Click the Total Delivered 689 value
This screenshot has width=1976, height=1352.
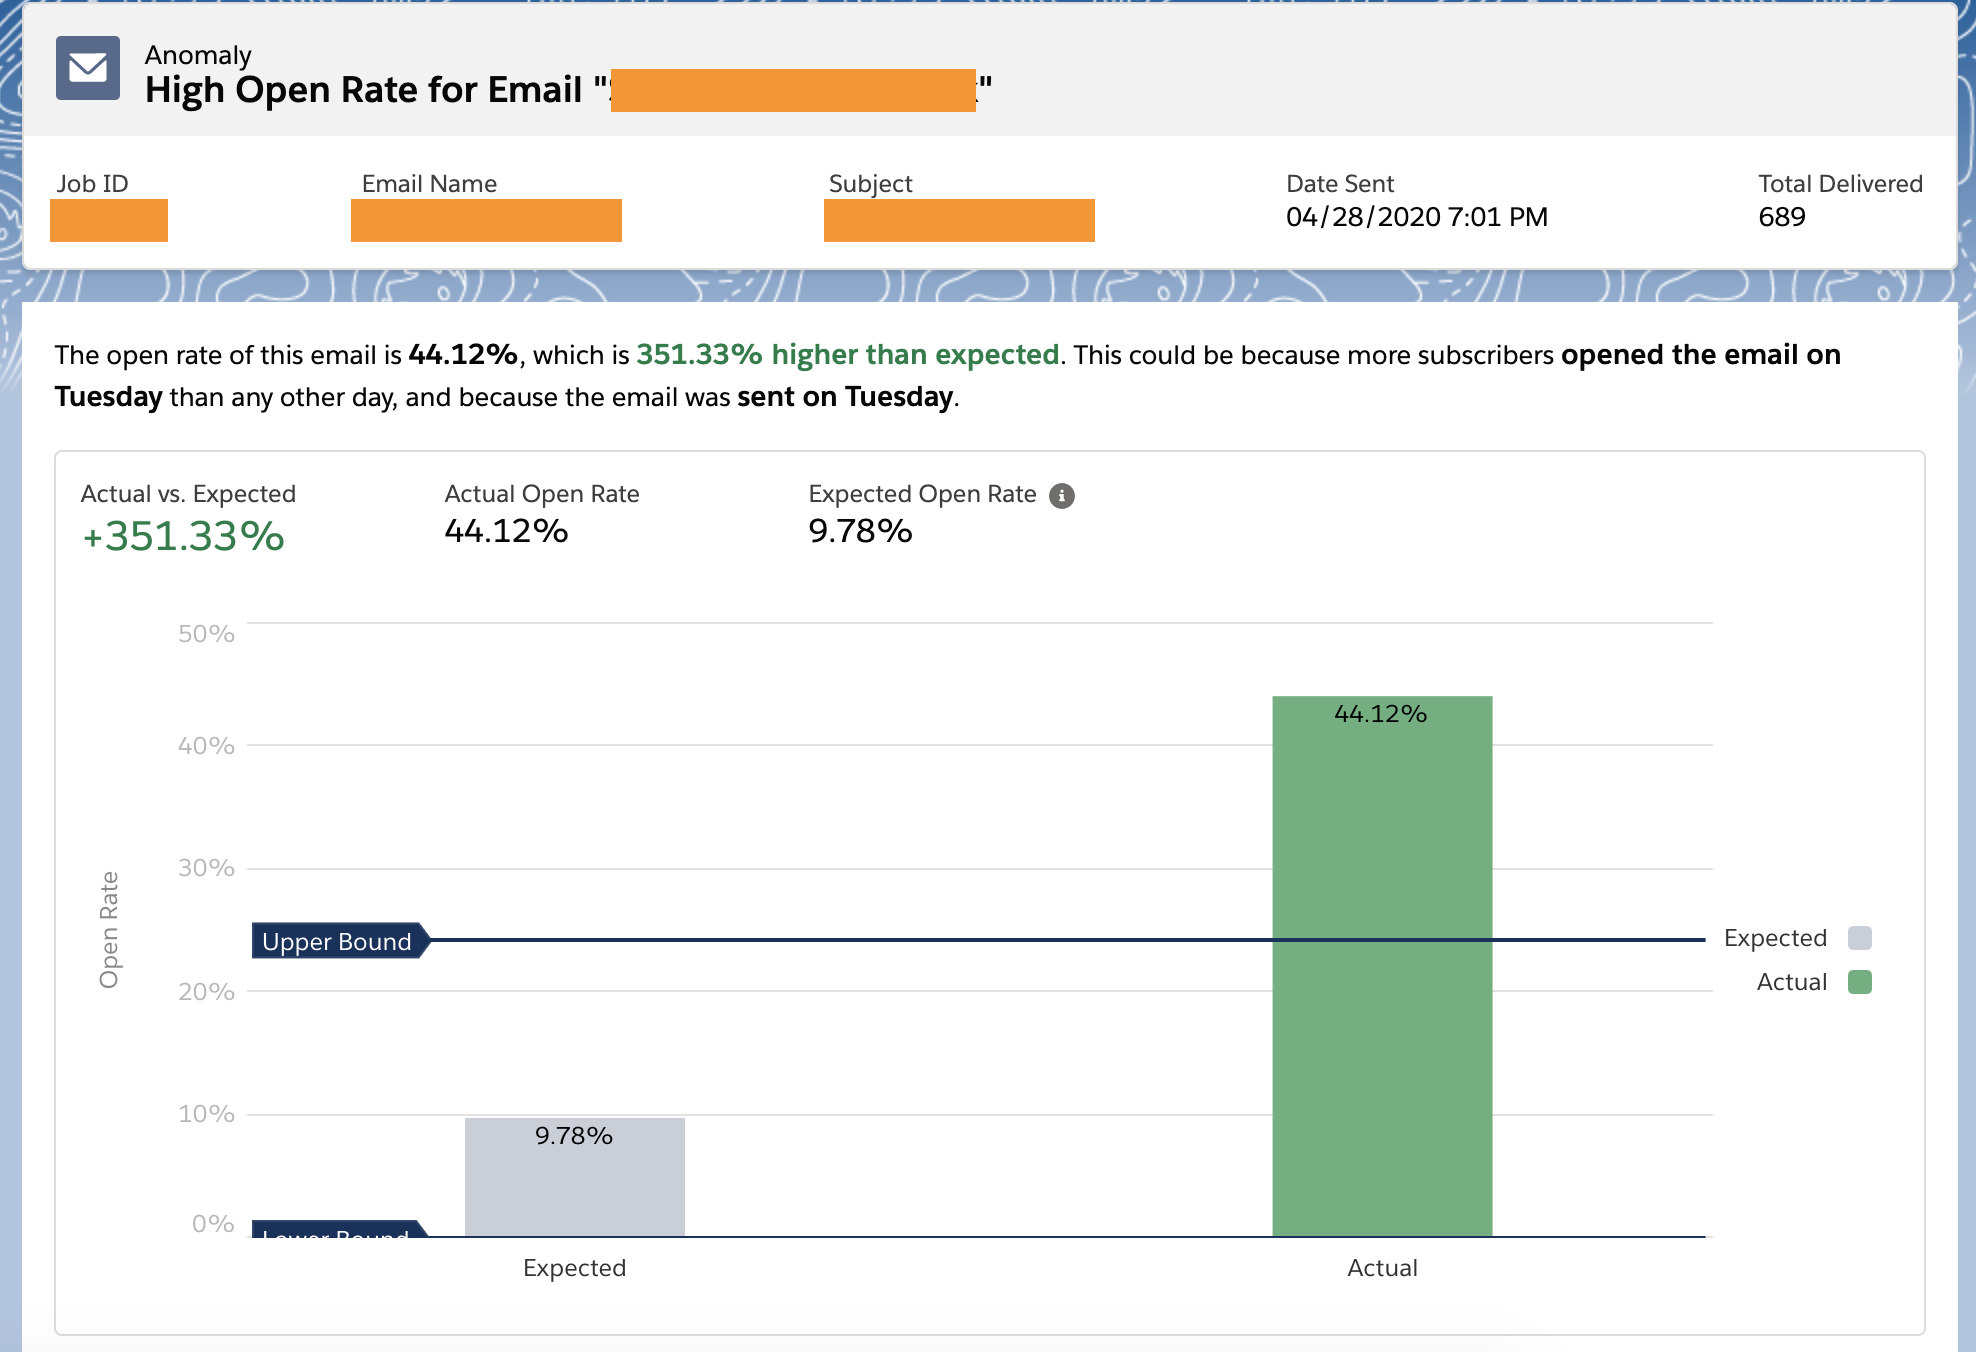coord(1781,217)
